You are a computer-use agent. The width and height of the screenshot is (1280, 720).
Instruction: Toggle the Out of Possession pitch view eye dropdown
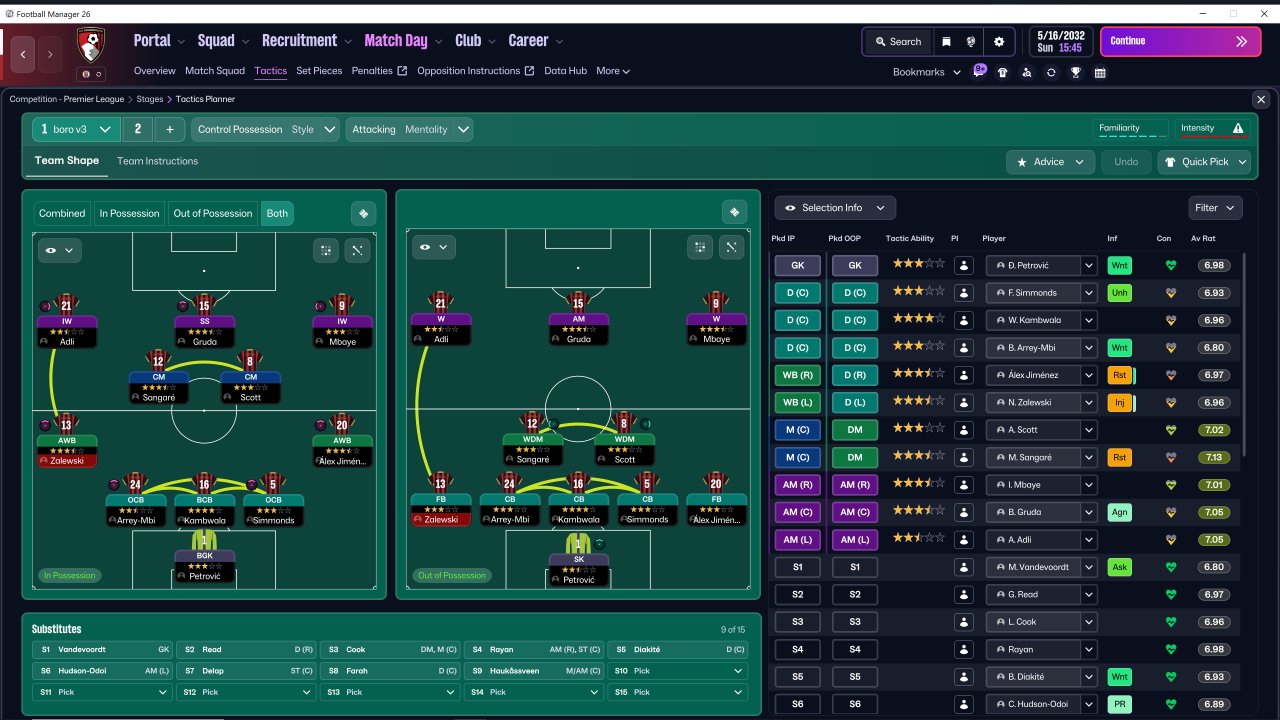click(433, 247)
